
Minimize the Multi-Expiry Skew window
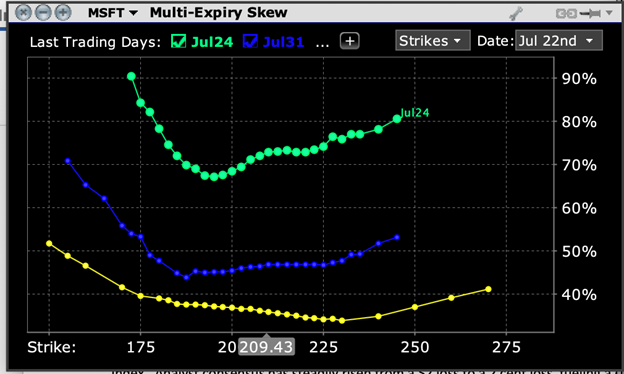tap(43, 13)
